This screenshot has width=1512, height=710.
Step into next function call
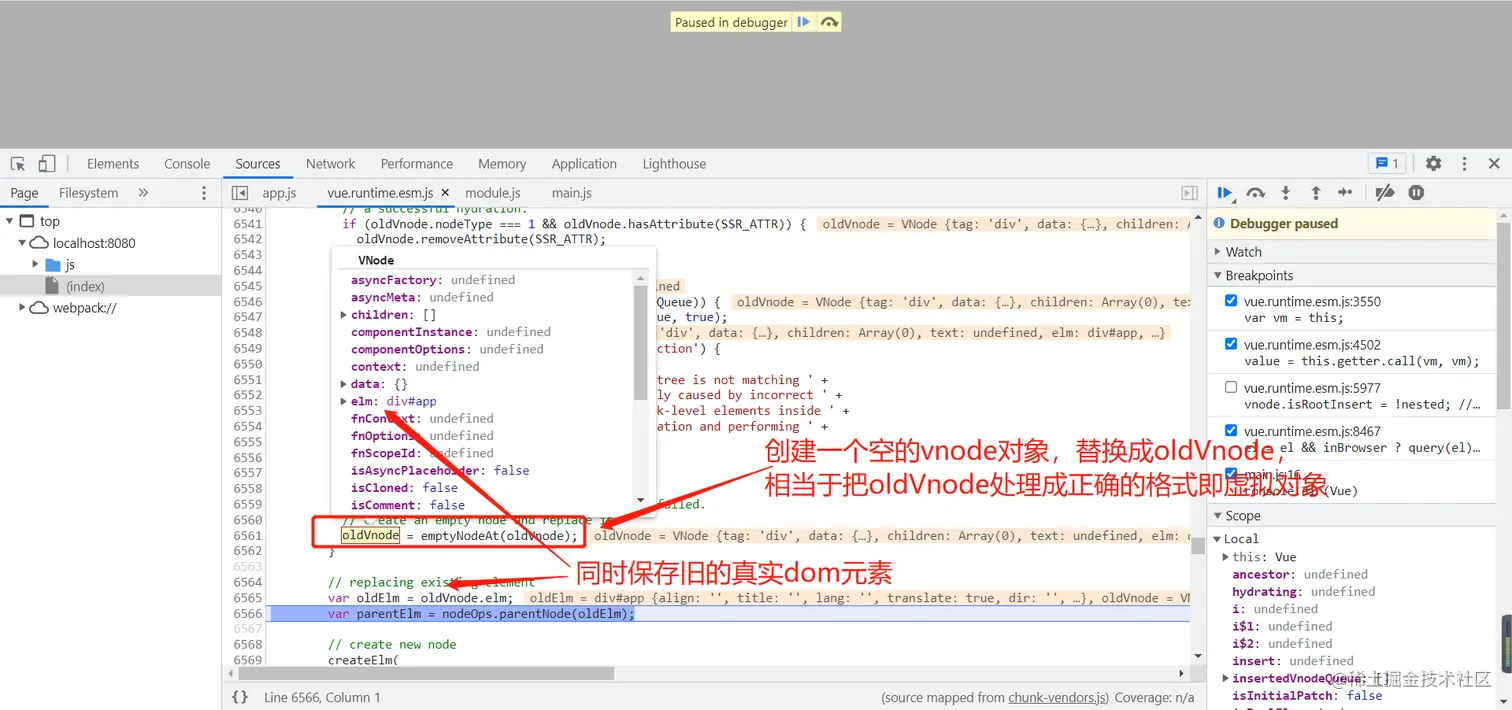1286,193
